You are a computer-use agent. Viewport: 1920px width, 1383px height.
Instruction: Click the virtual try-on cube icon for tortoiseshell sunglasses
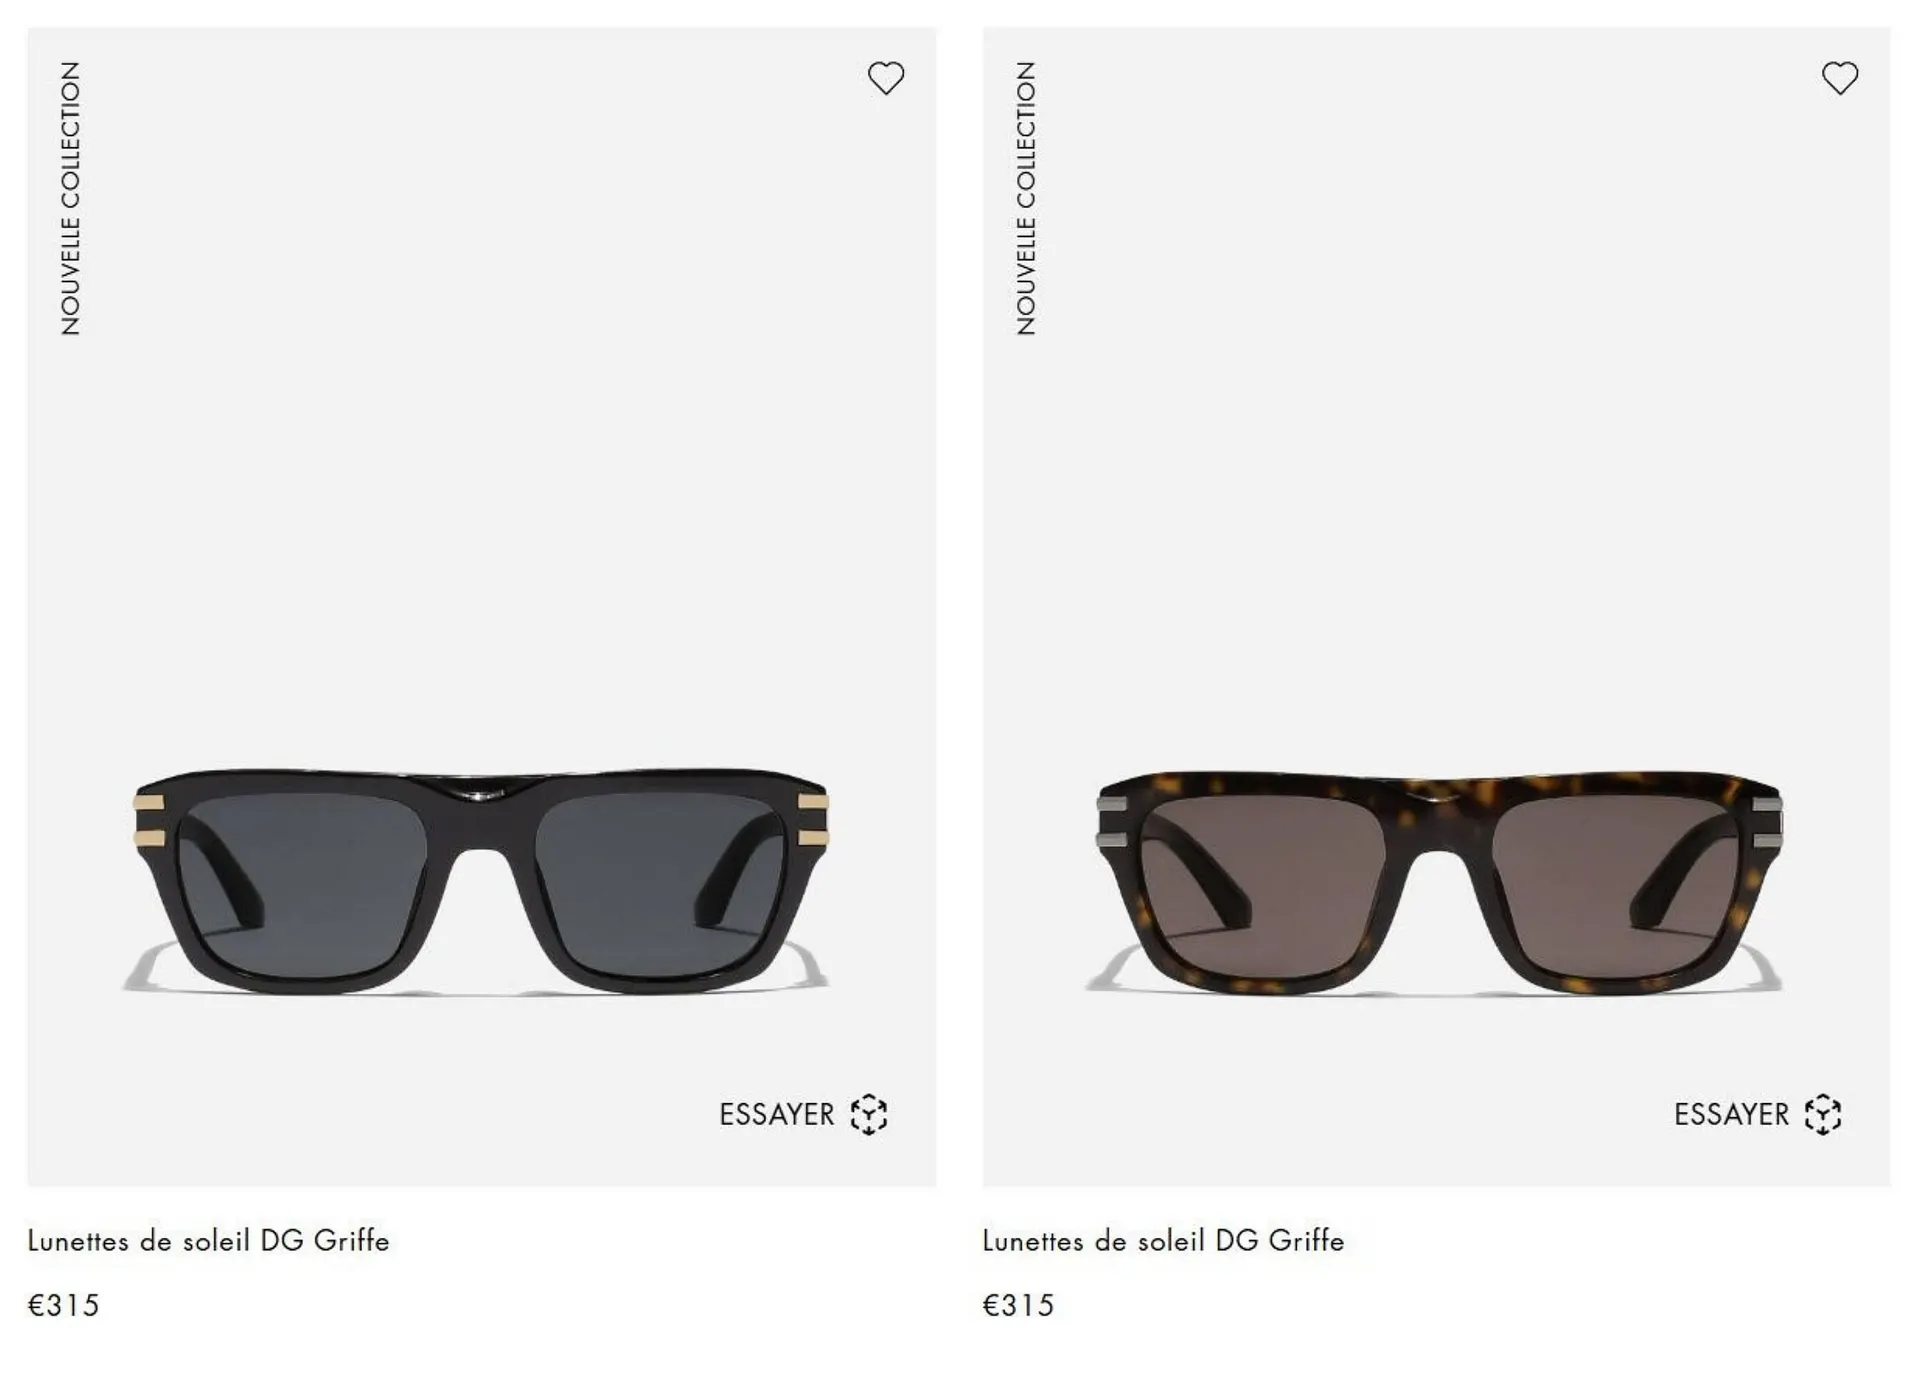click(1823, 1114)
